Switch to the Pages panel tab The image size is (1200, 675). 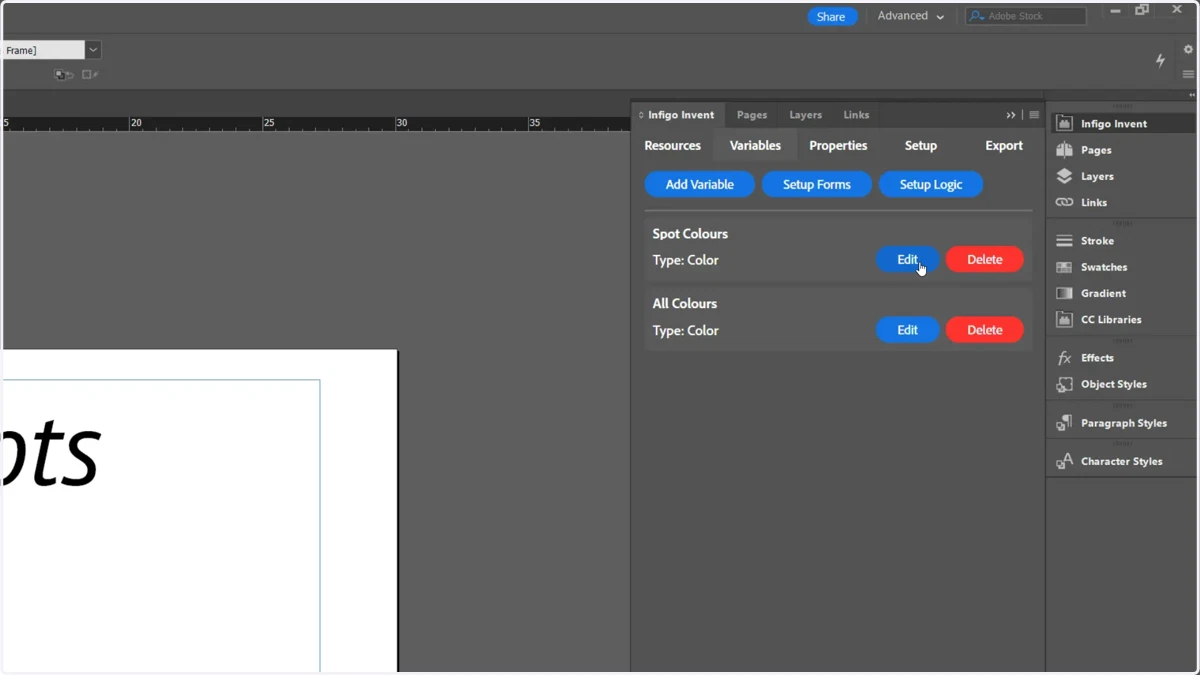pyautogui.click(x=752, y=115)
